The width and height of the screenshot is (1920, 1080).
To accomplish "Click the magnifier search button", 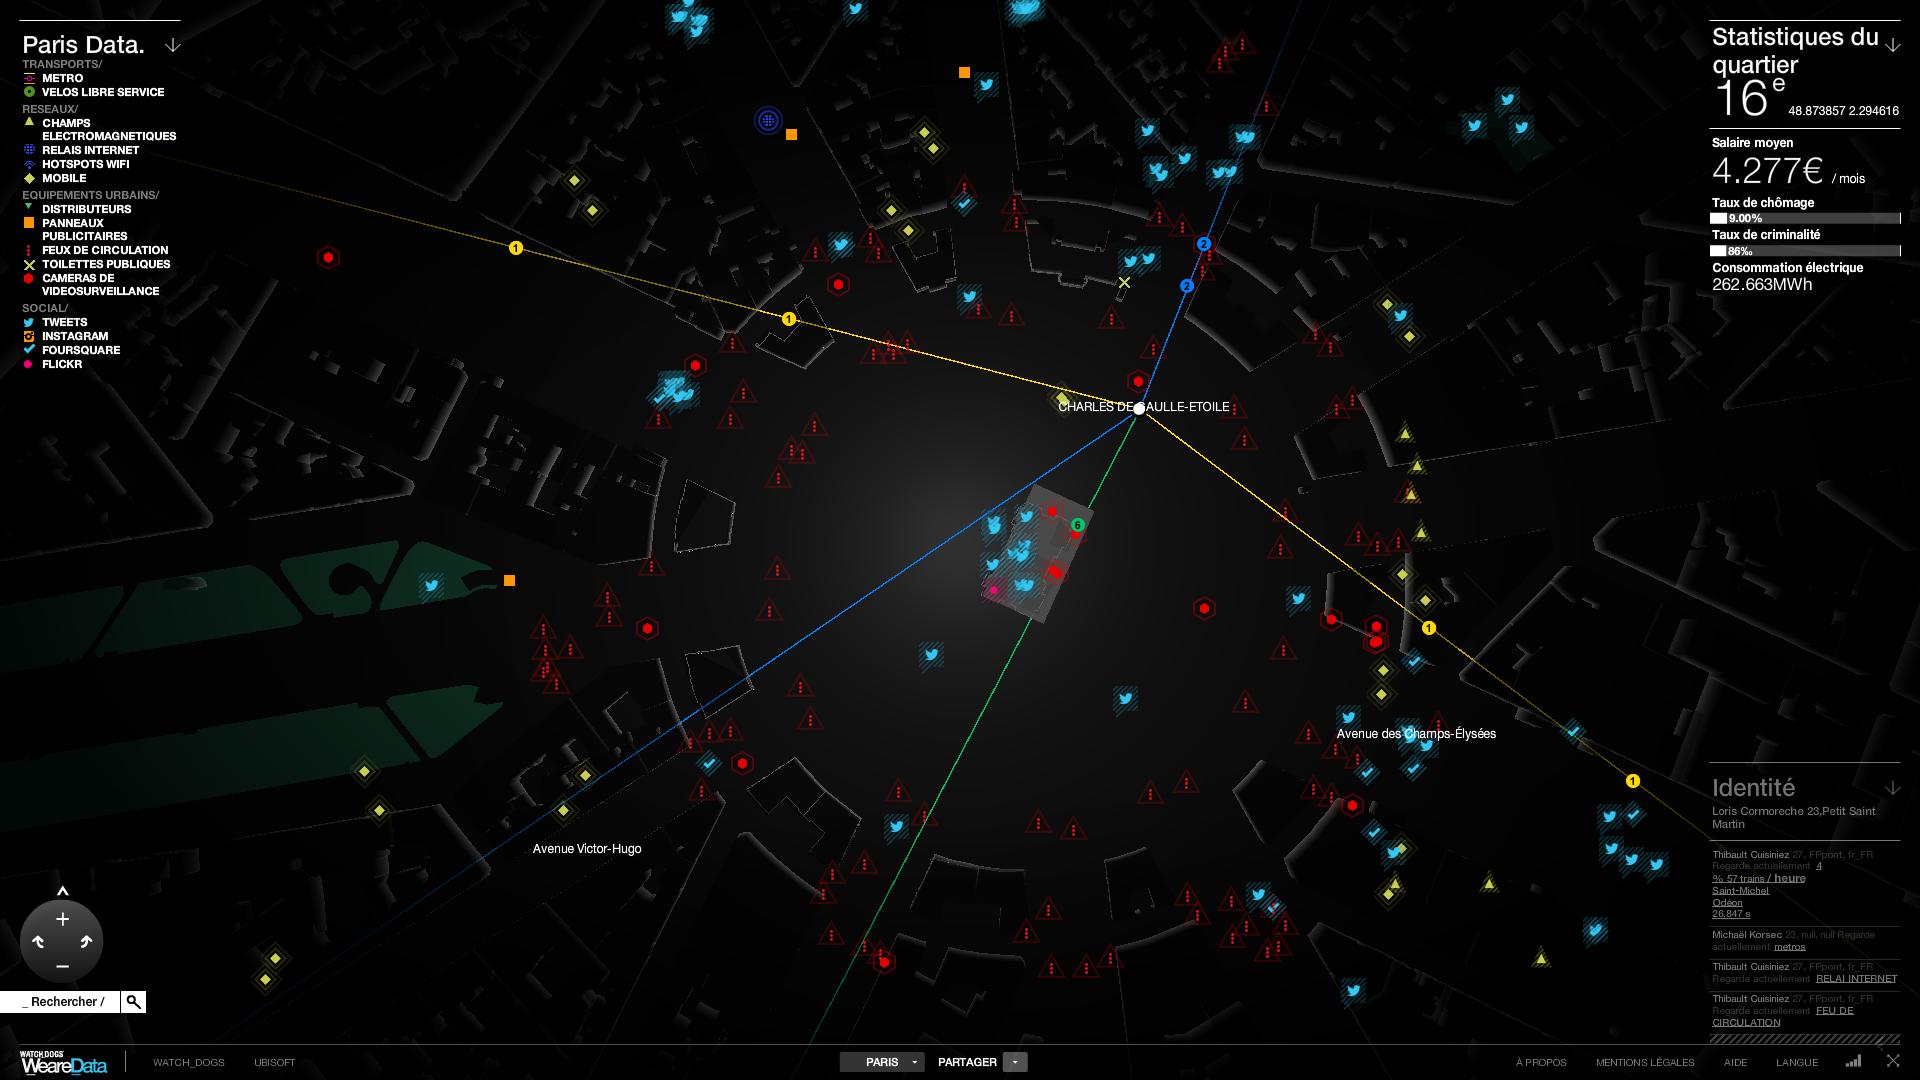I will [x=133, y=1001].
